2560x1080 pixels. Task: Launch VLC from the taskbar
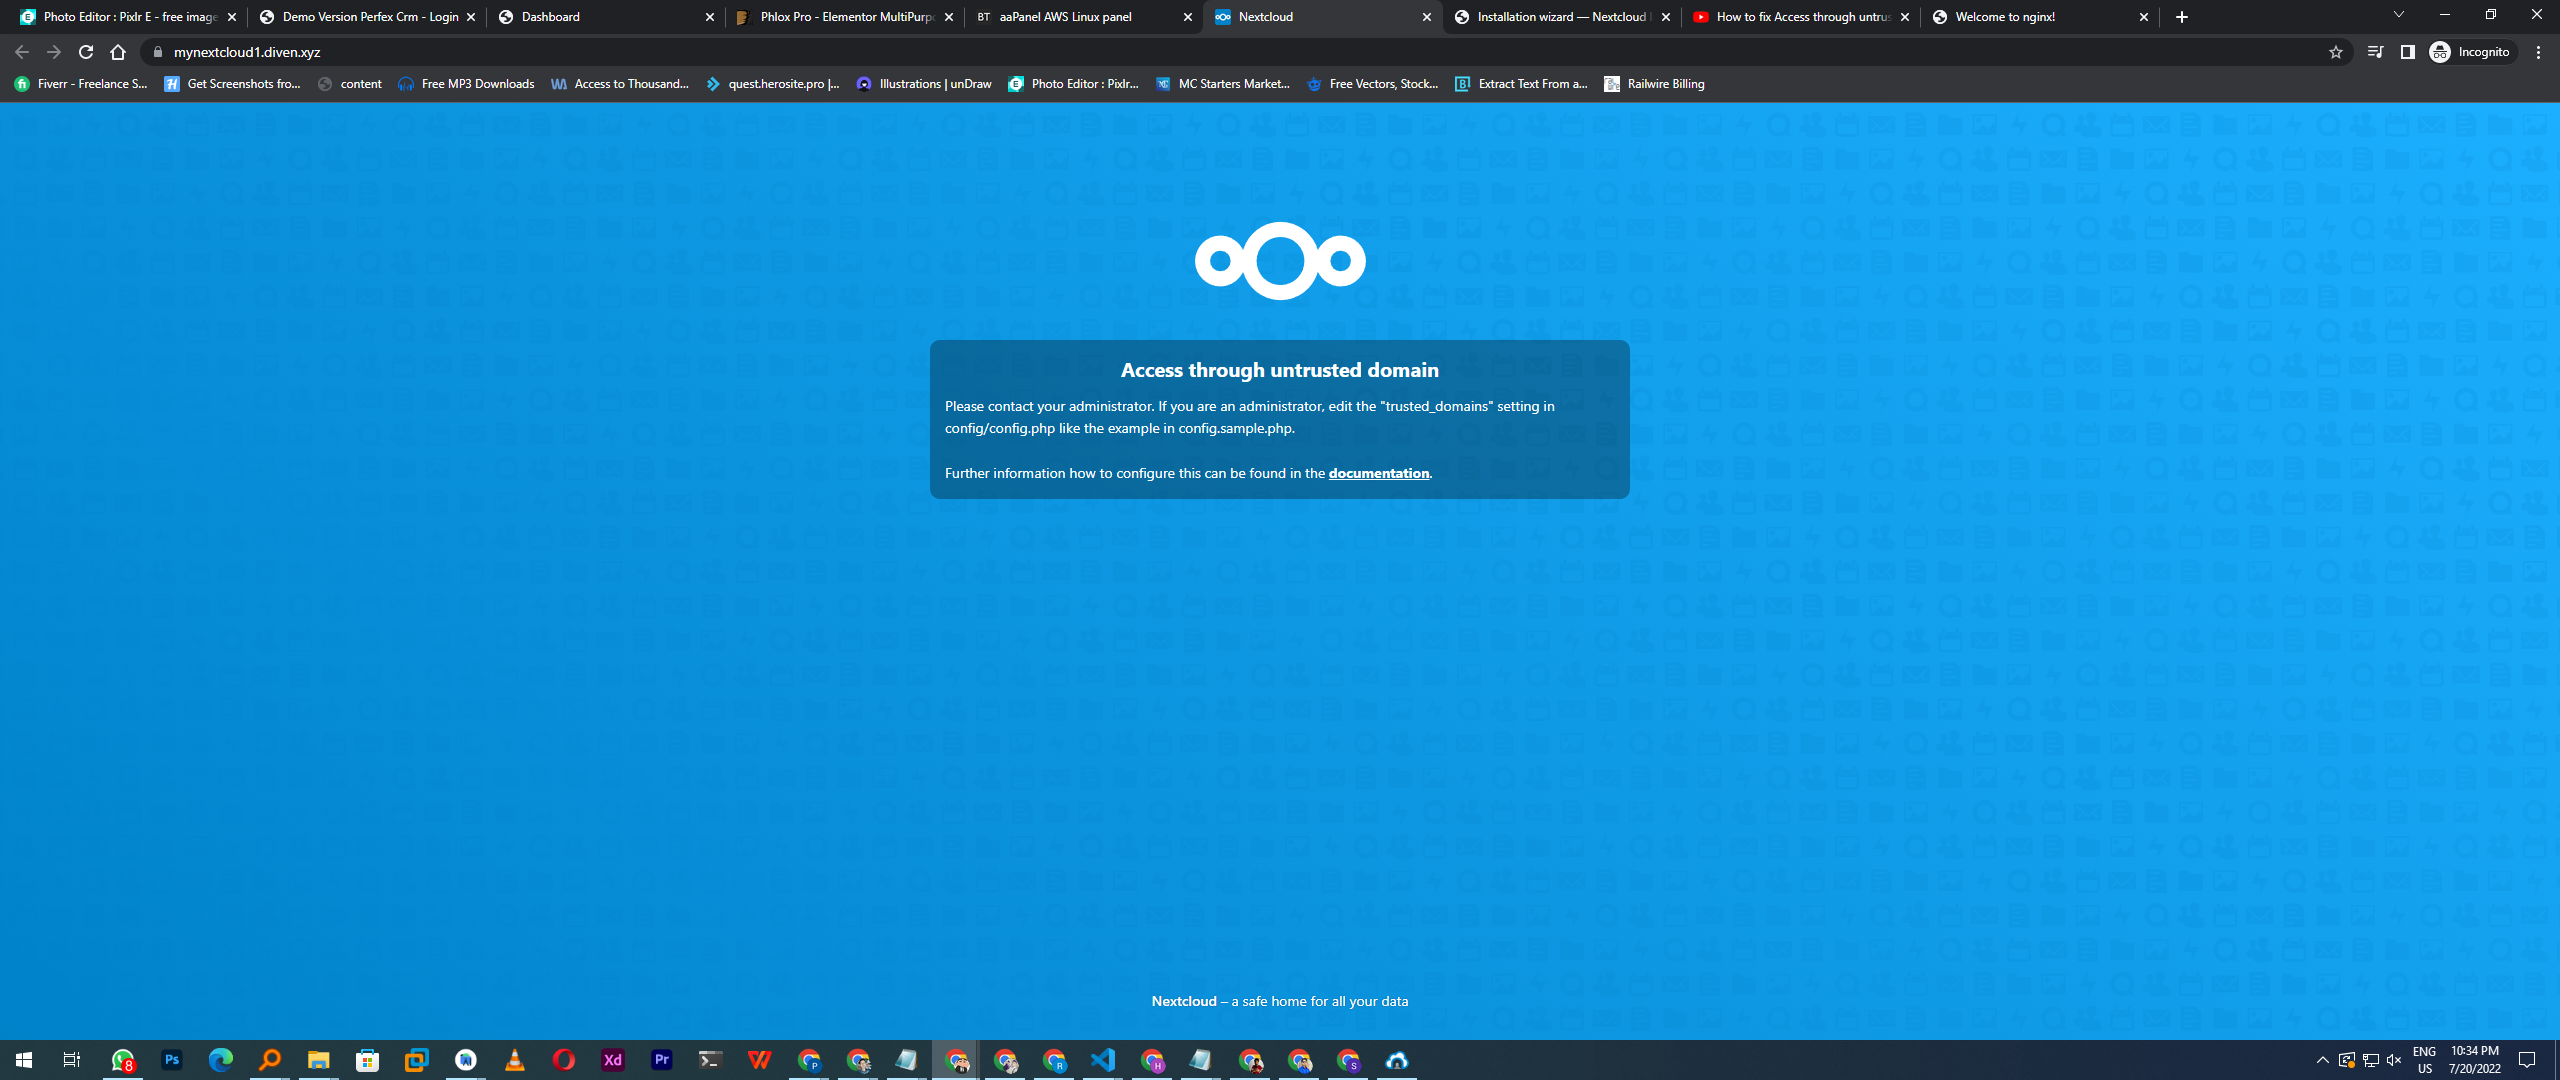point(515,1060)
